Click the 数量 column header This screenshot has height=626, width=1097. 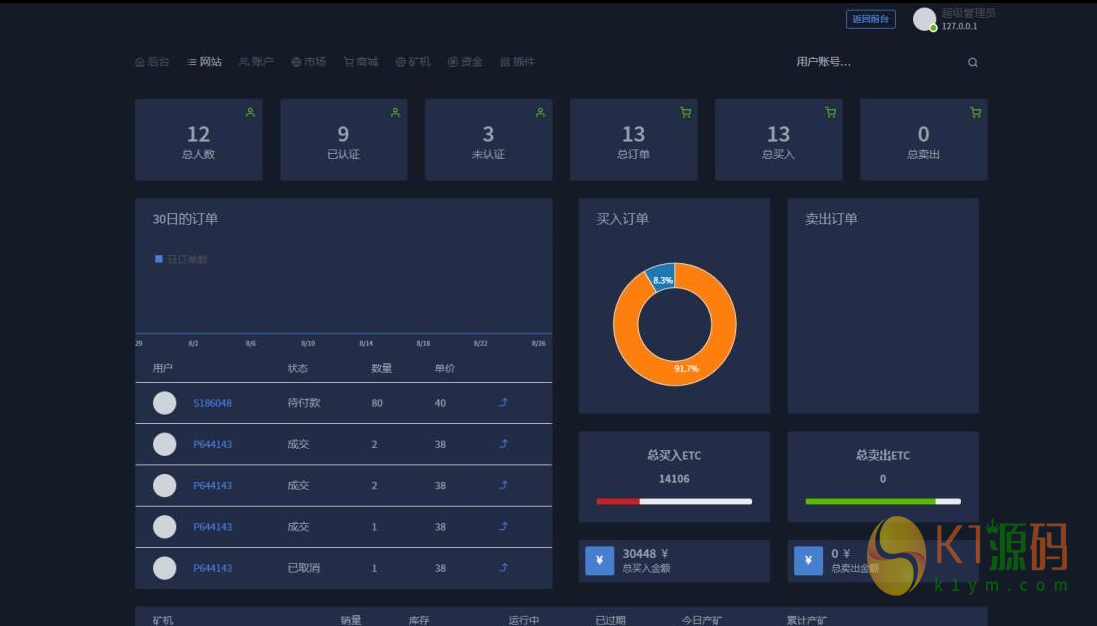pos(381,369)
